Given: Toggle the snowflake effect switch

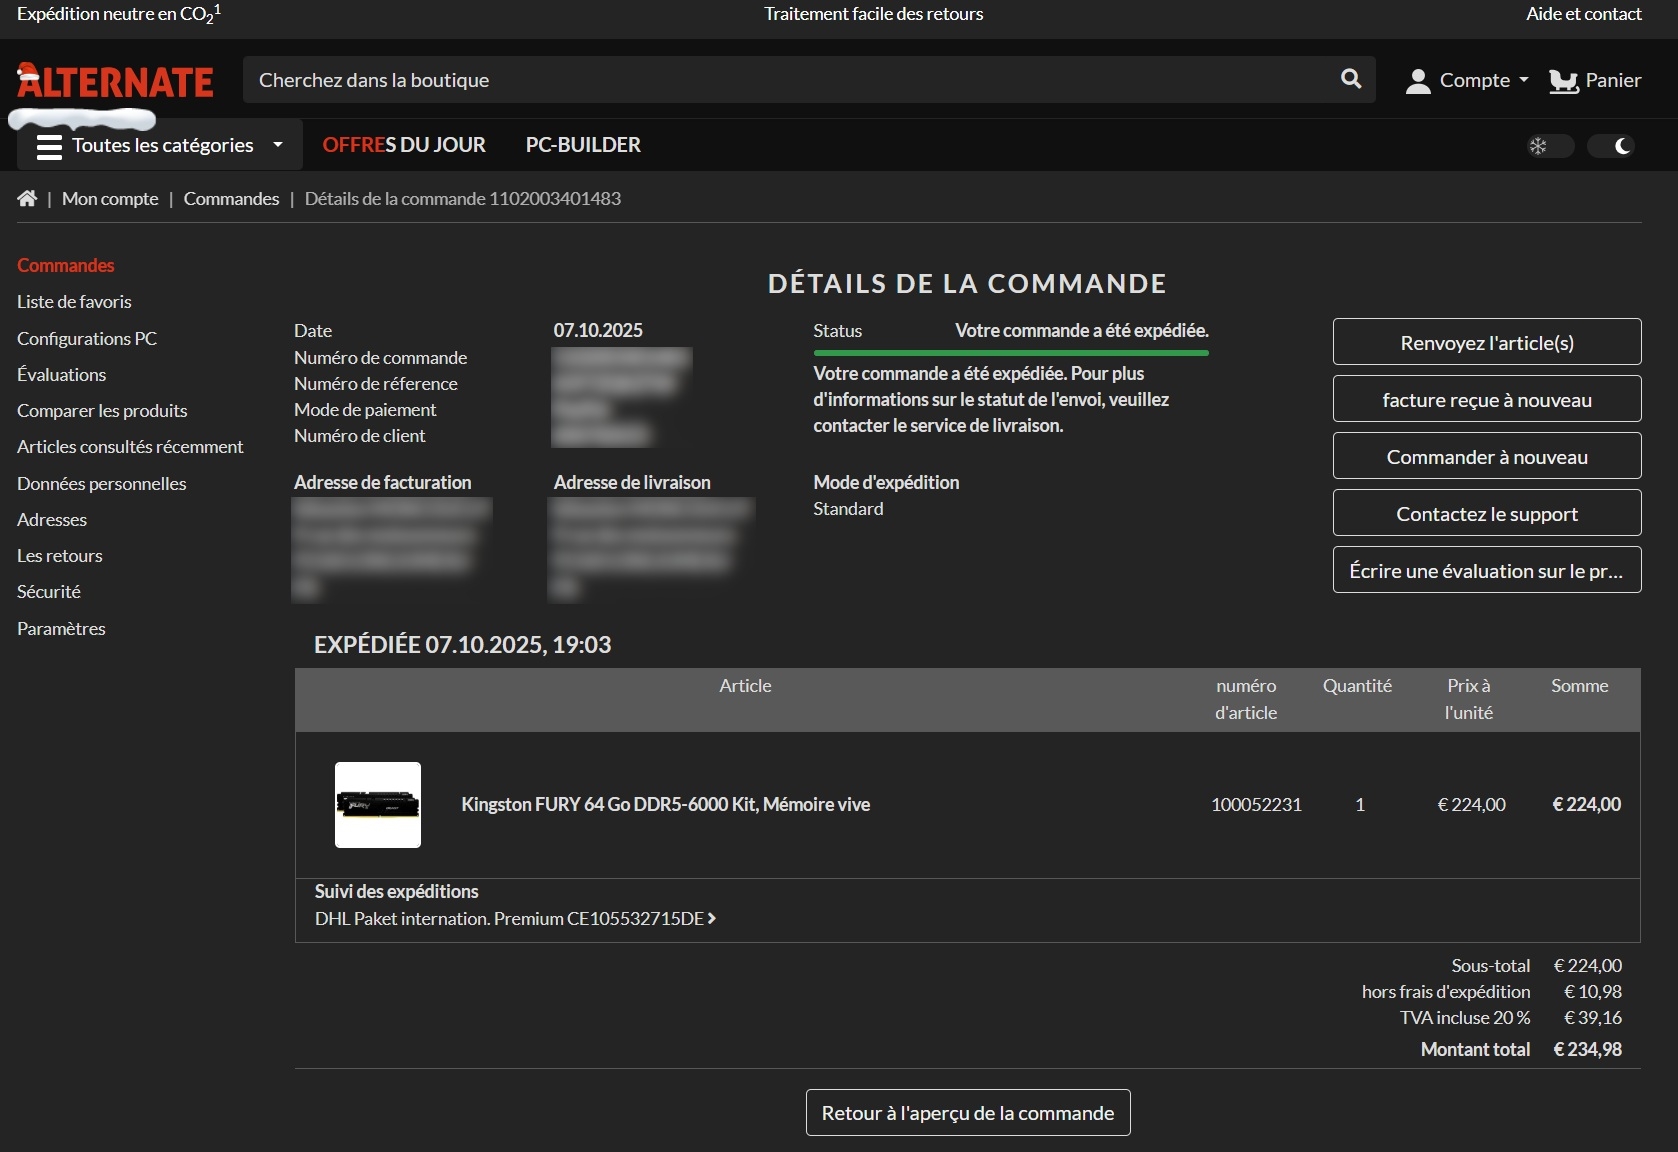Looking at the screenshot, I should coord(1549,146).
